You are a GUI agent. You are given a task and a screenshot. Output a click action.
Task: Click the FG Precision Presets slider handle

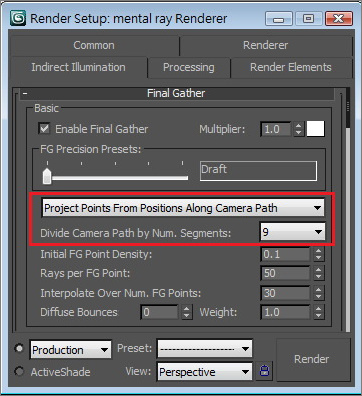(47, 176)
